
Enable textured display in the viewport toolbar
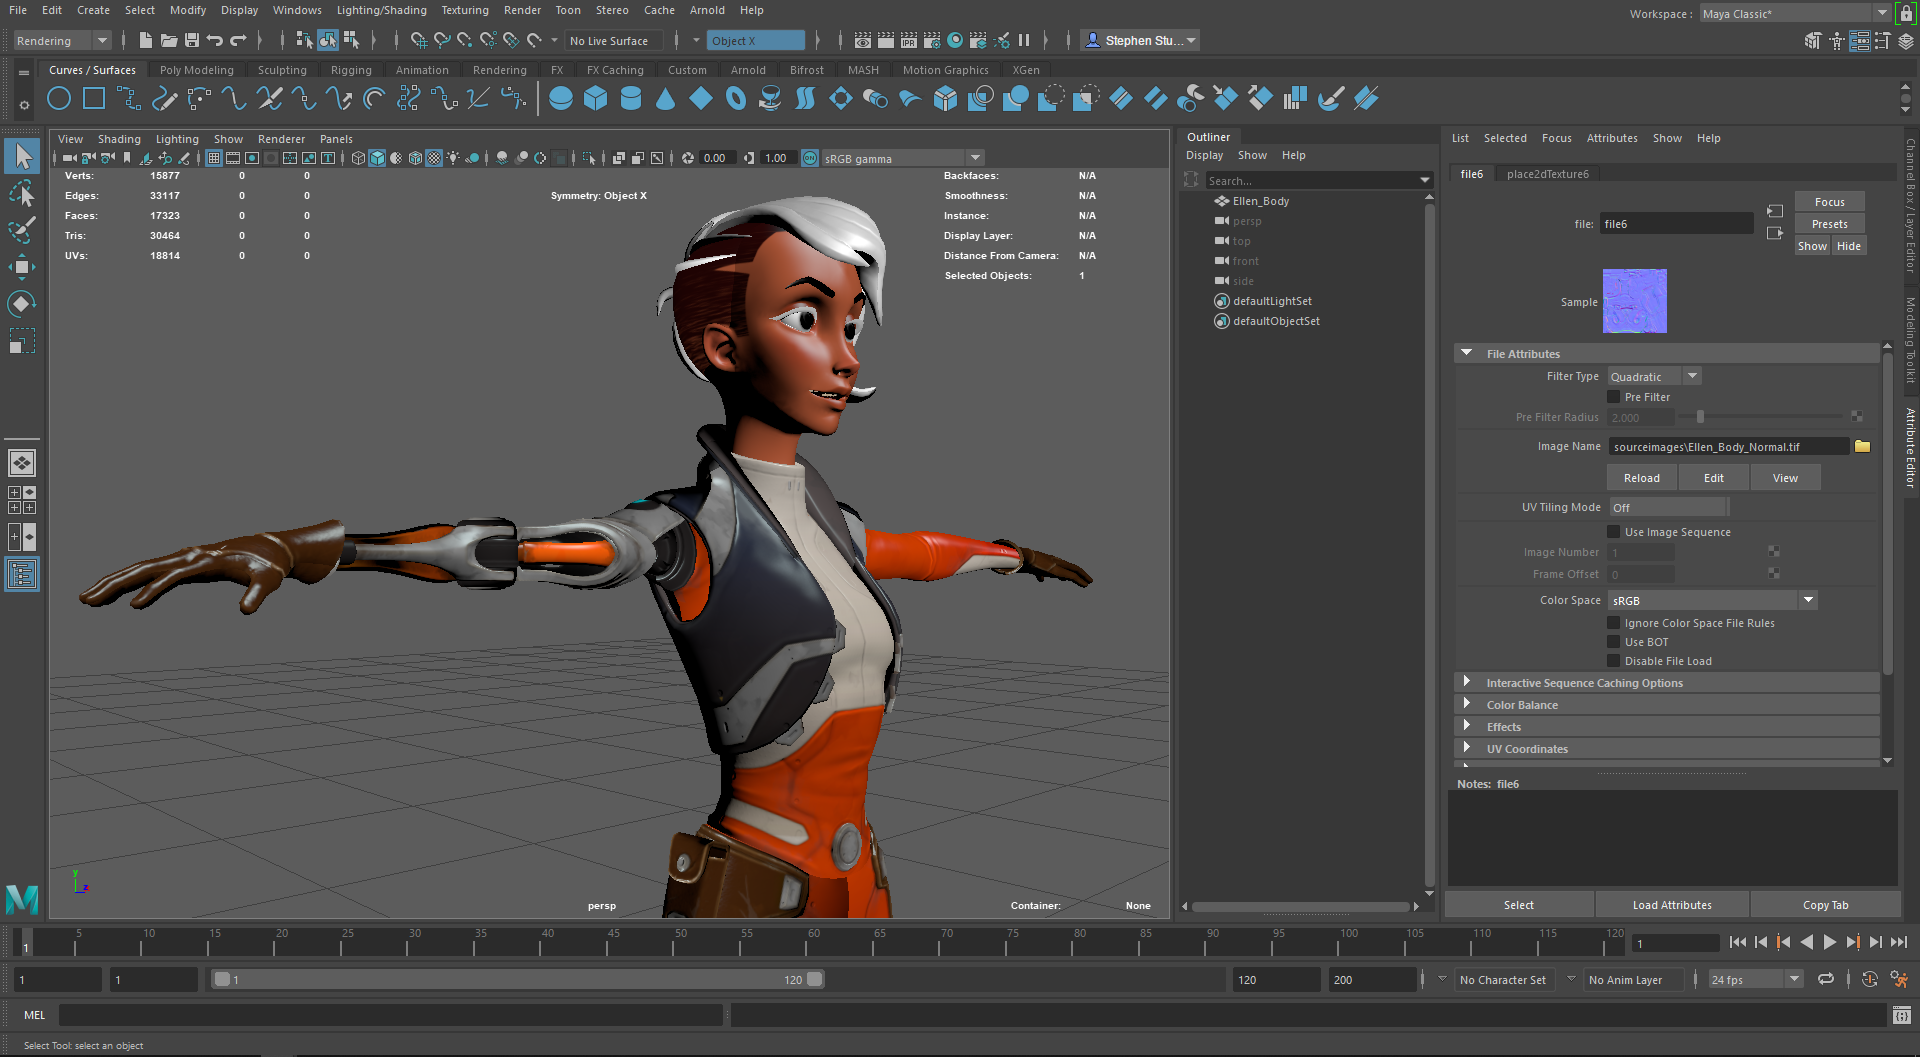(434, 158)
